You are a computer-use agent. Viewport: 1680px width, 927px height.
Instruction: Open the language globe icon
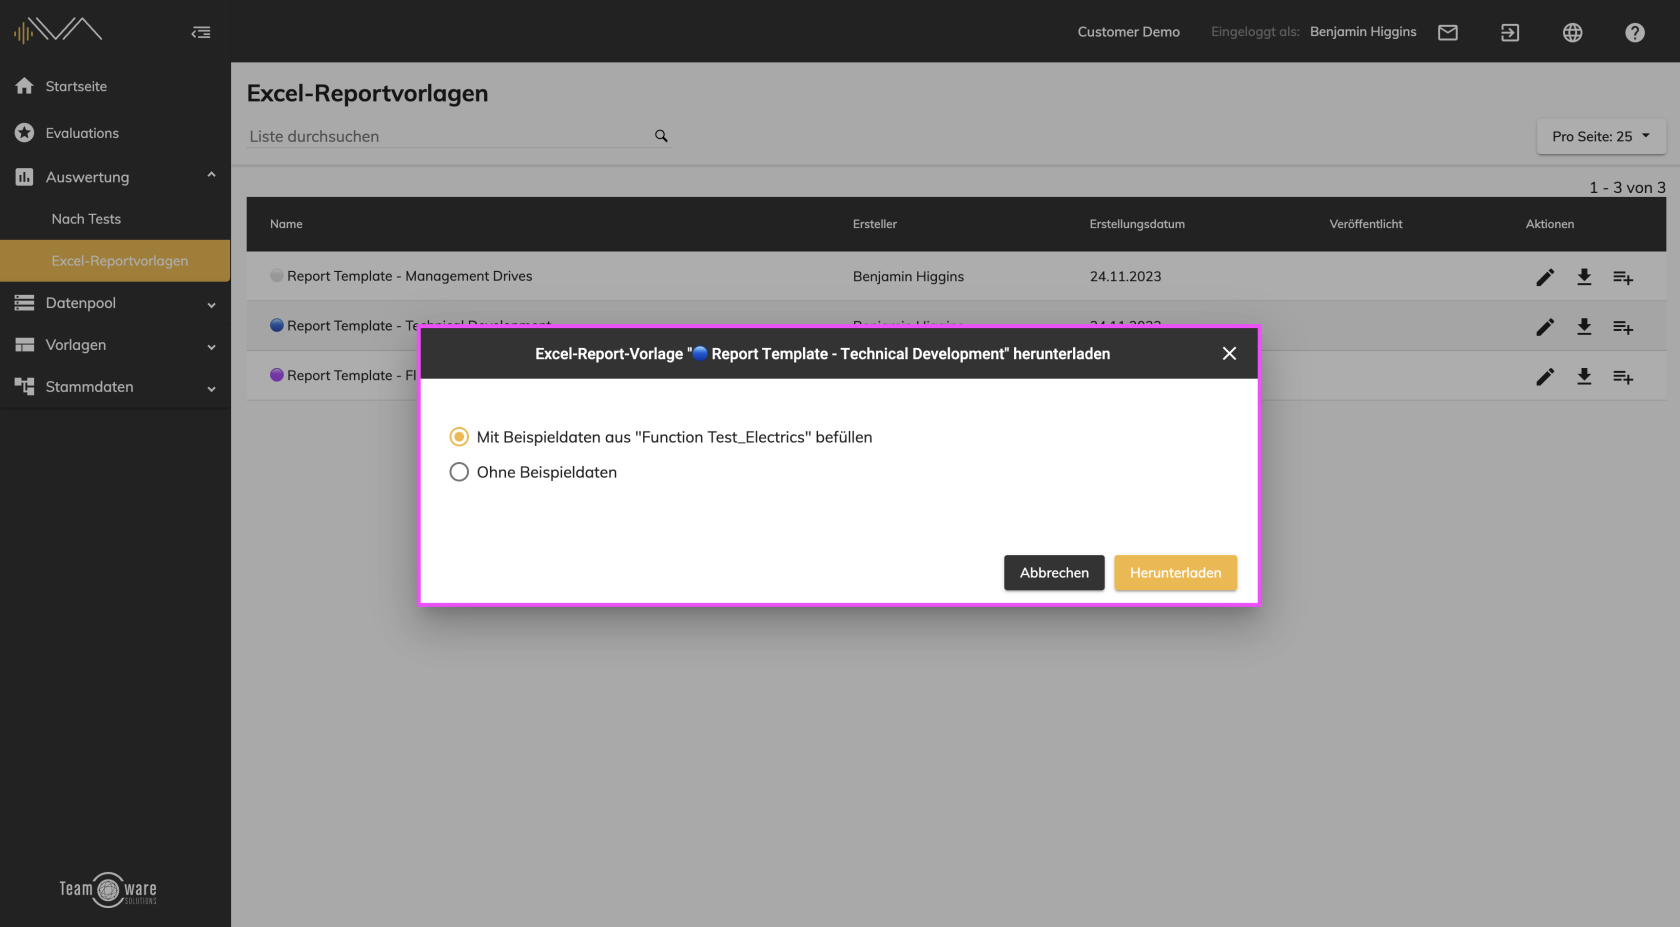point(1573,32)
